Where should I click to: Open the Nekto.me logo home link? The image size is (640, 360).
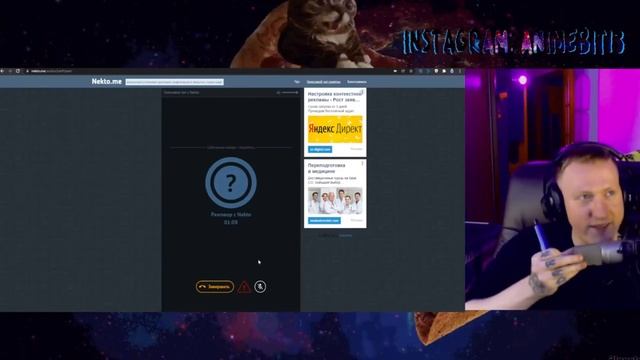click(107, 81)
